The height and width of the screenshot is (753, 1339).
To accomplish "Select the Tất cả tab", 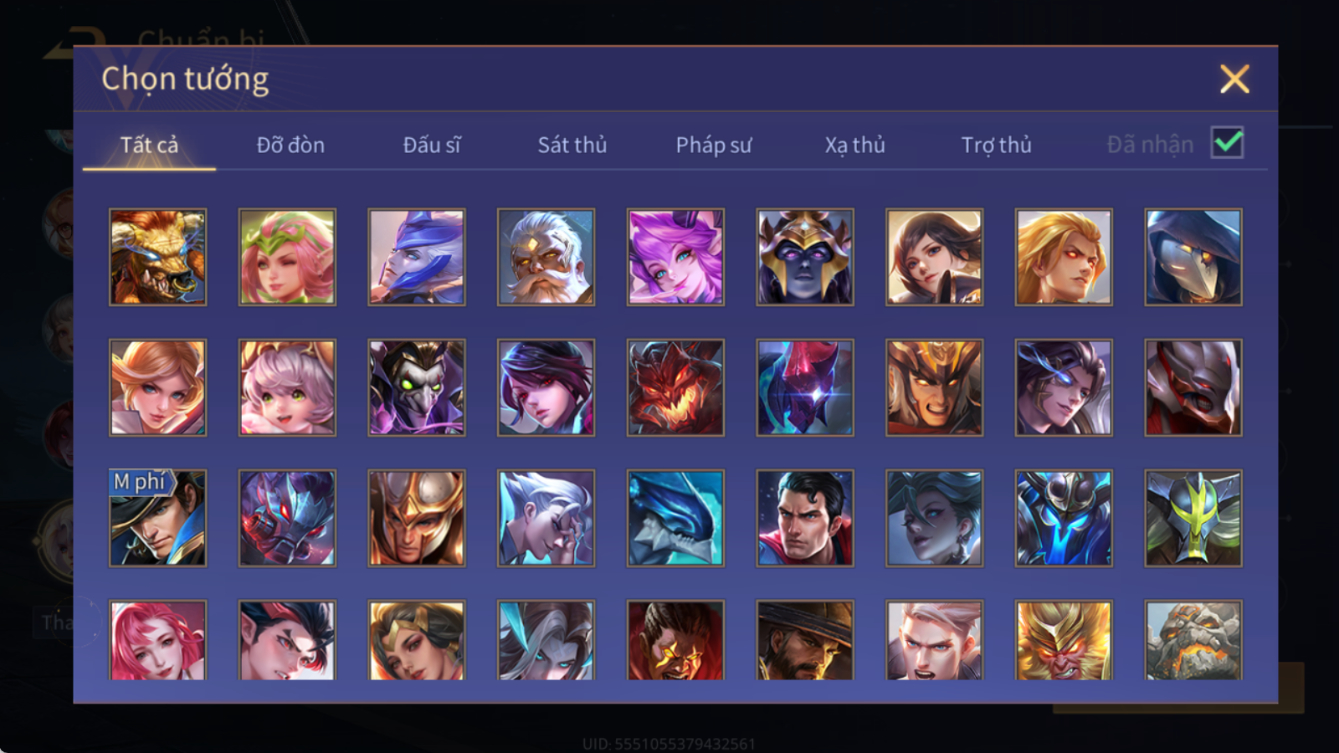I will tap(149, 145).
